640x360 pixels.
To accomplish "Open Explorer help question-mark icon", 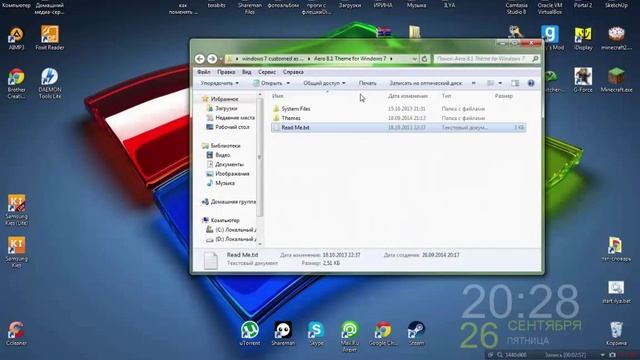I will coord(531,83).
